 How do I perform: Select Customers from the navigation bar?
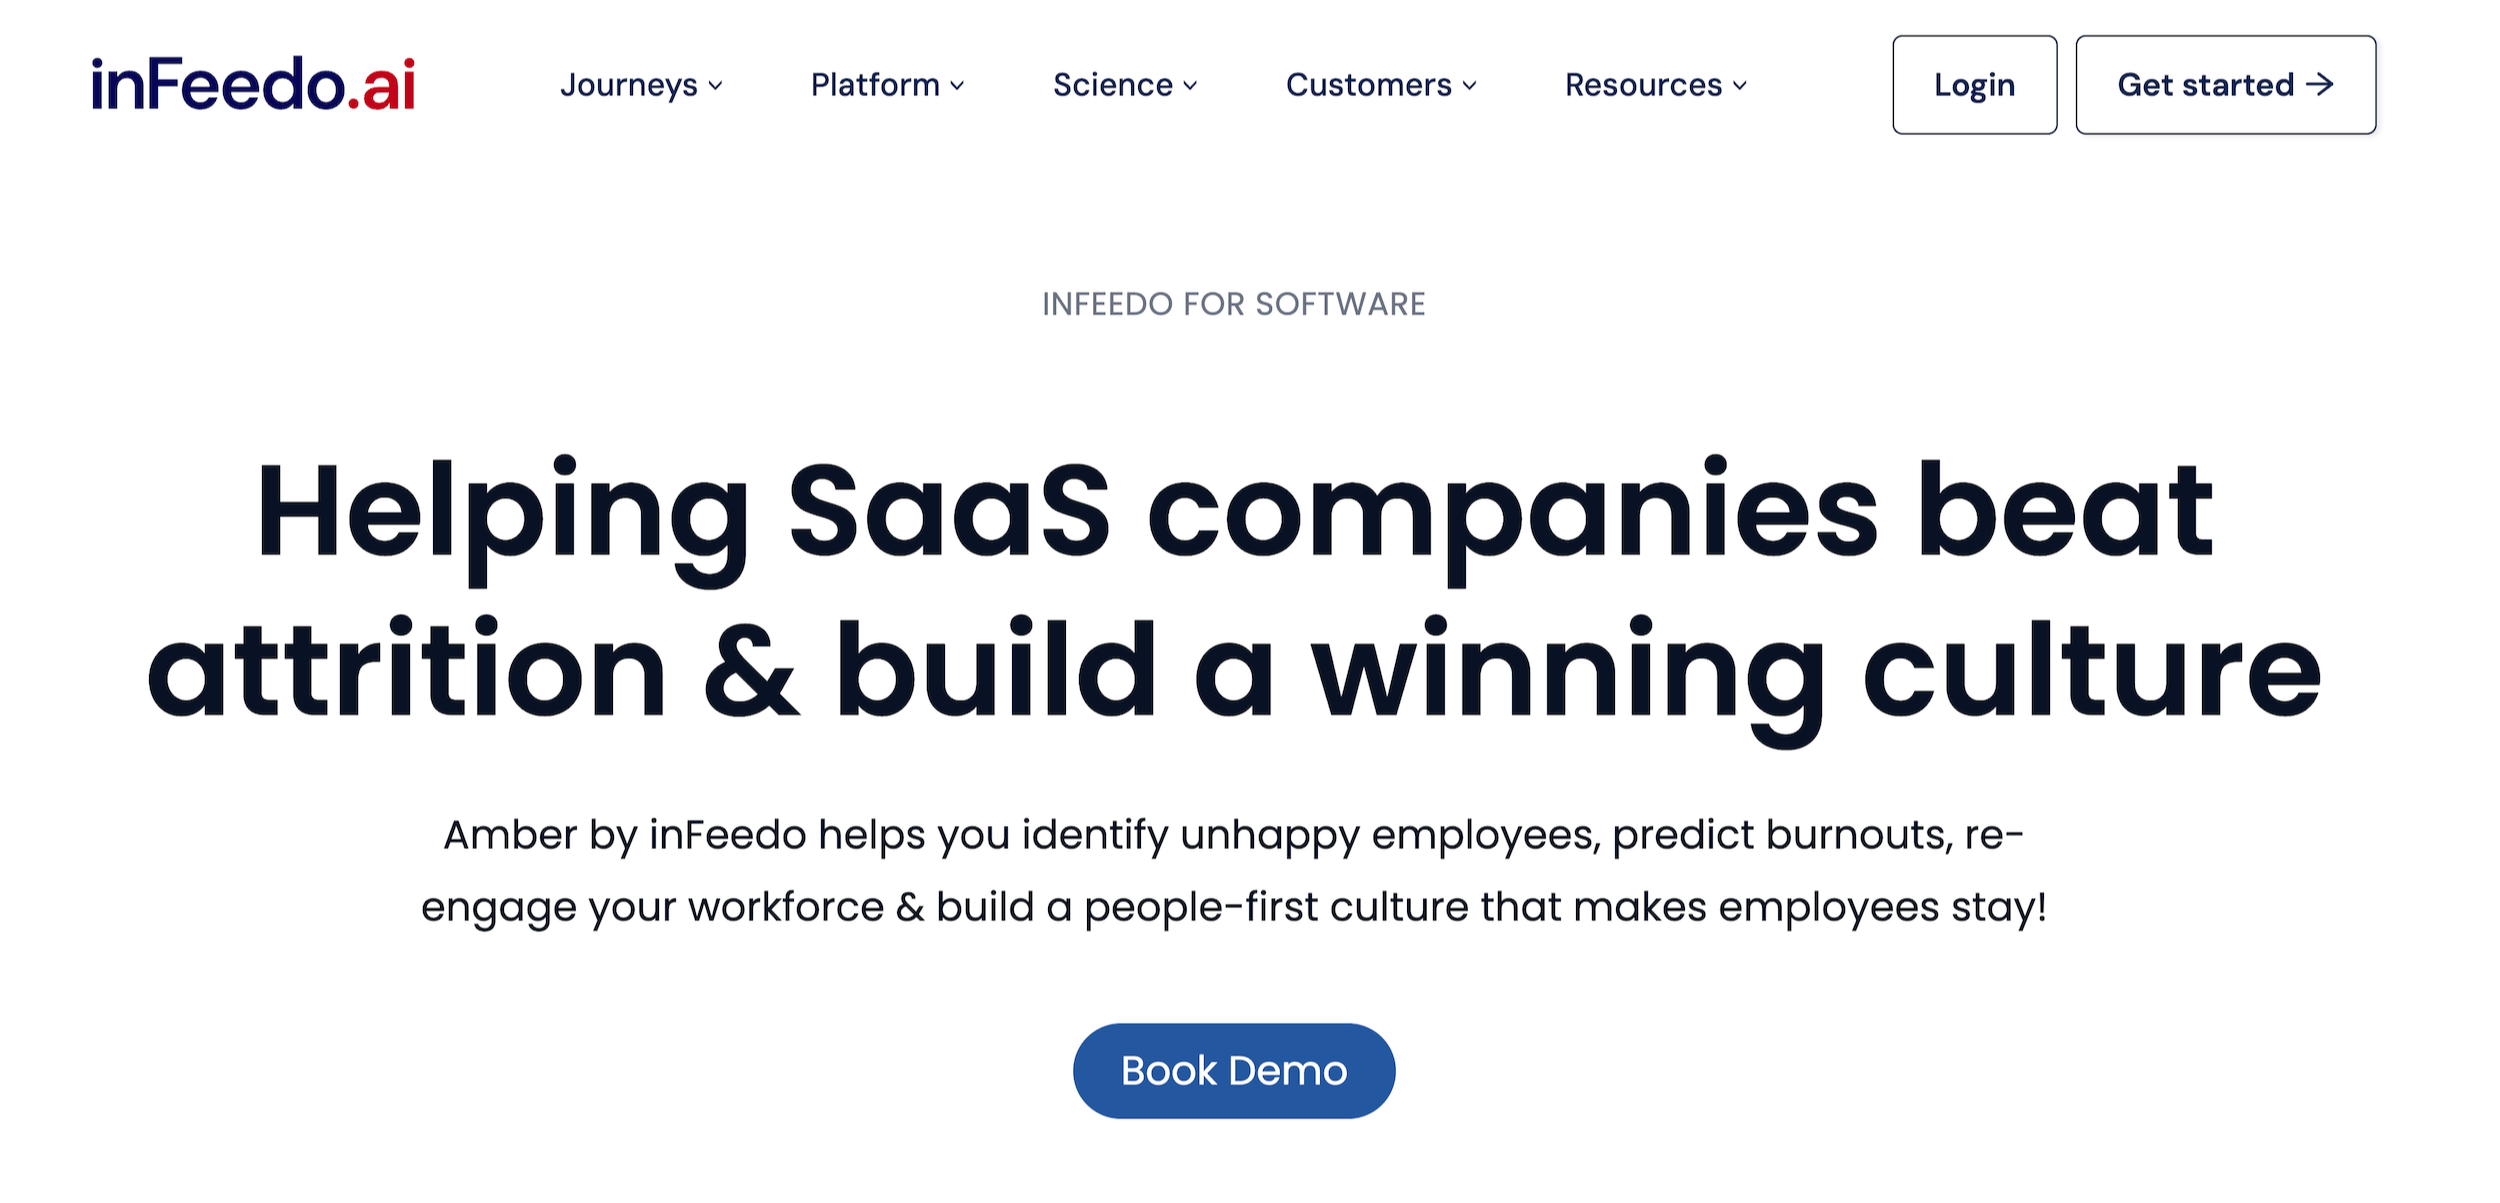point(1368,85)
